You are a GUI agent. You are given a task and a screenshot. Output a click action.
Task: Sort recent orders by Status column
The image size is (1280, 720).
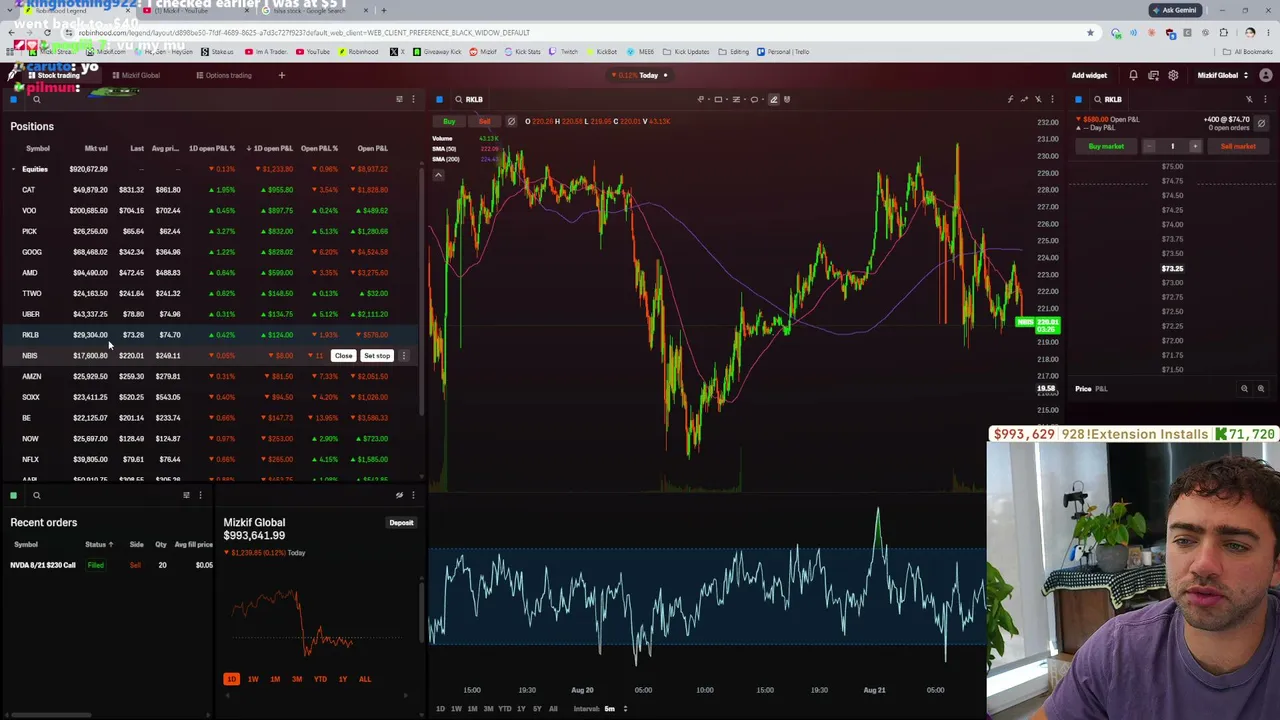pyautogui.click(x=99, y=544)
